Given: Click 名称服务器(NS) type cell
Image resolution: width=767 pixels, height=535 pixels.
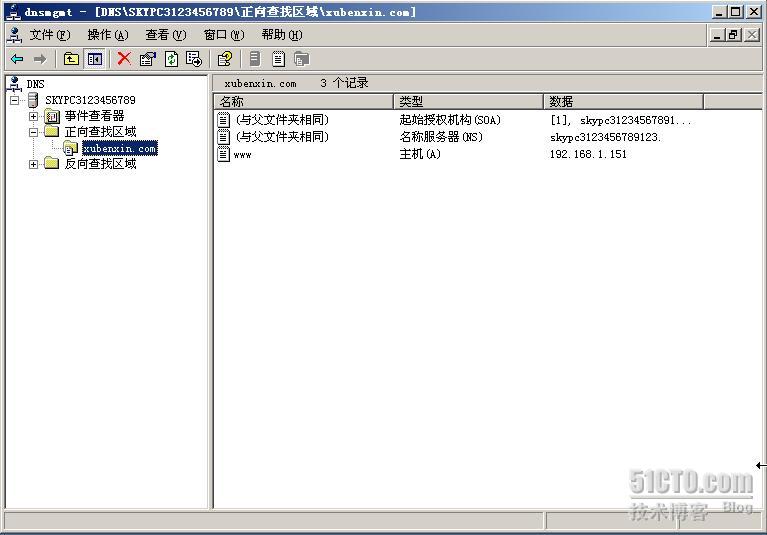Looking at the screenshot, I should point(441,137).
